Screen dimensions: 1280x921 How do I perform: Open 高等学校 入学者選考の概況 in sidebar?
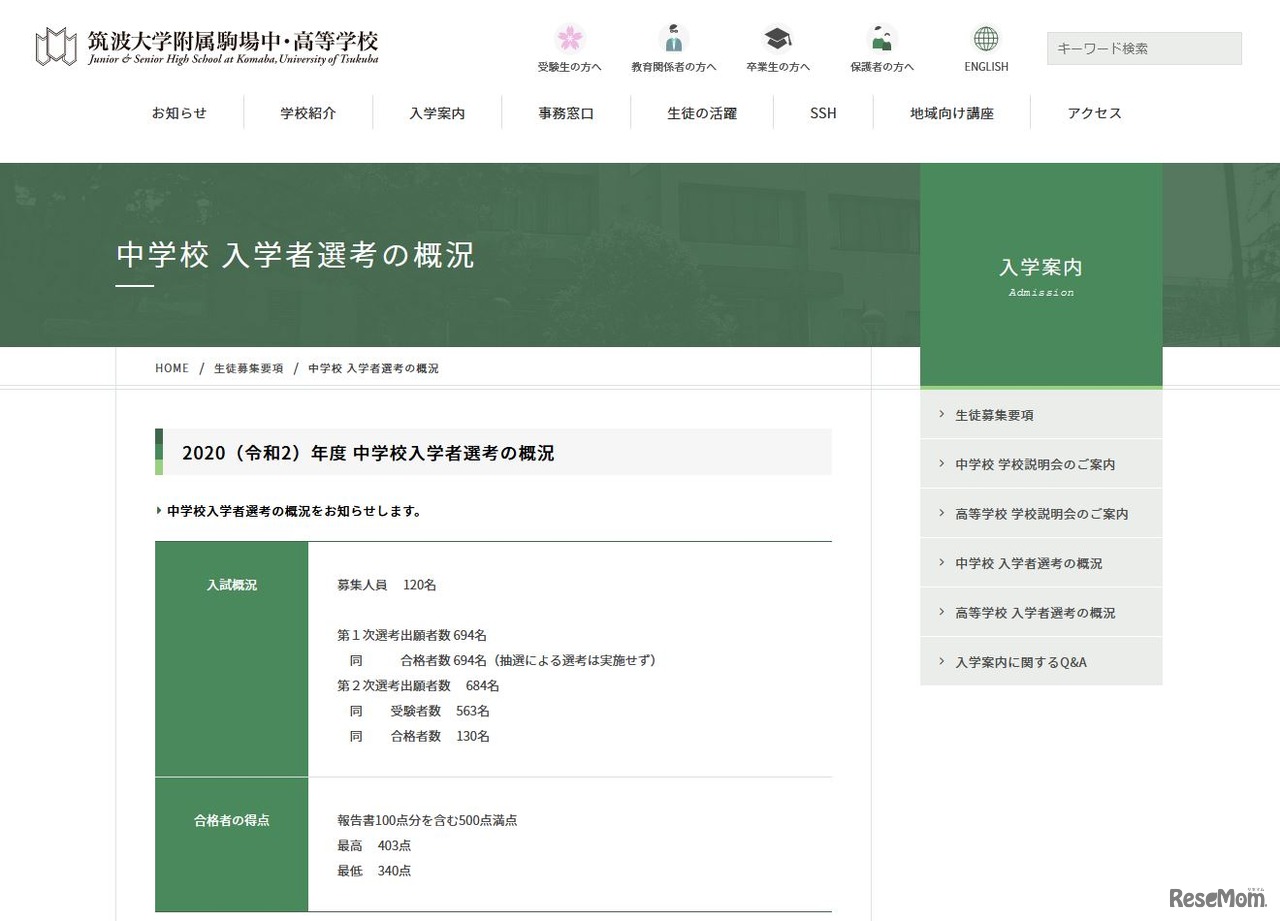click(x=1035, y=613)
